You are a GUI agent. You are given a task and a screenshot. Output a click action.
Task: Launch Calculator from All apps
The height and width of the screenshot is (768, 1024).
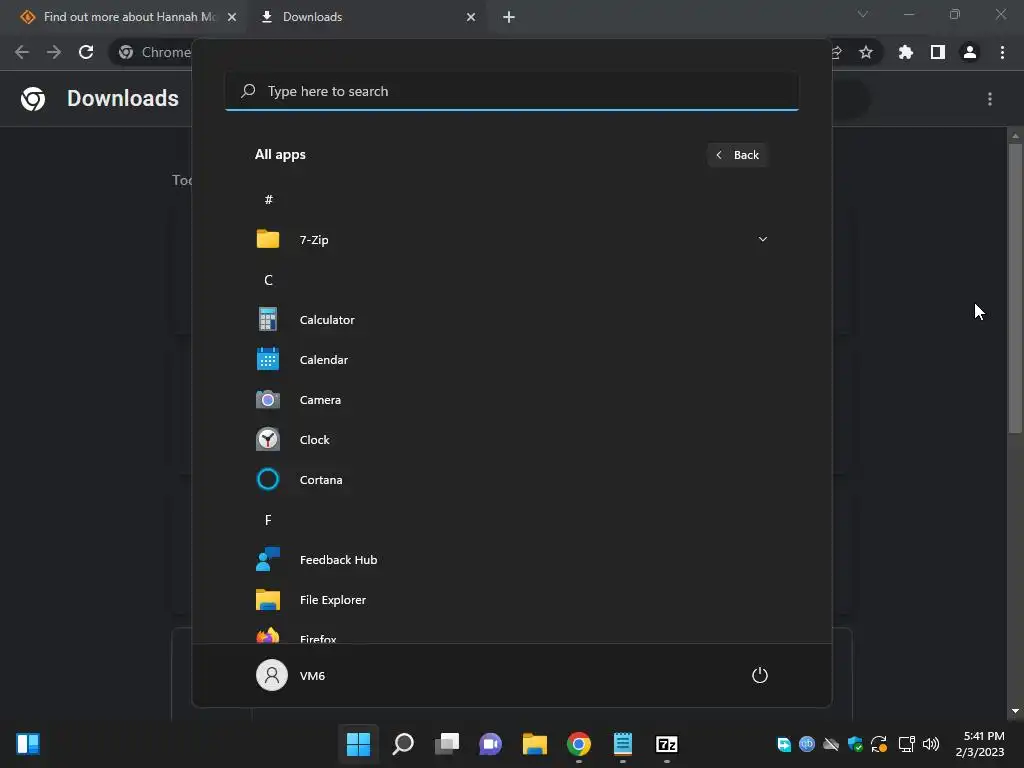(511, 320)
